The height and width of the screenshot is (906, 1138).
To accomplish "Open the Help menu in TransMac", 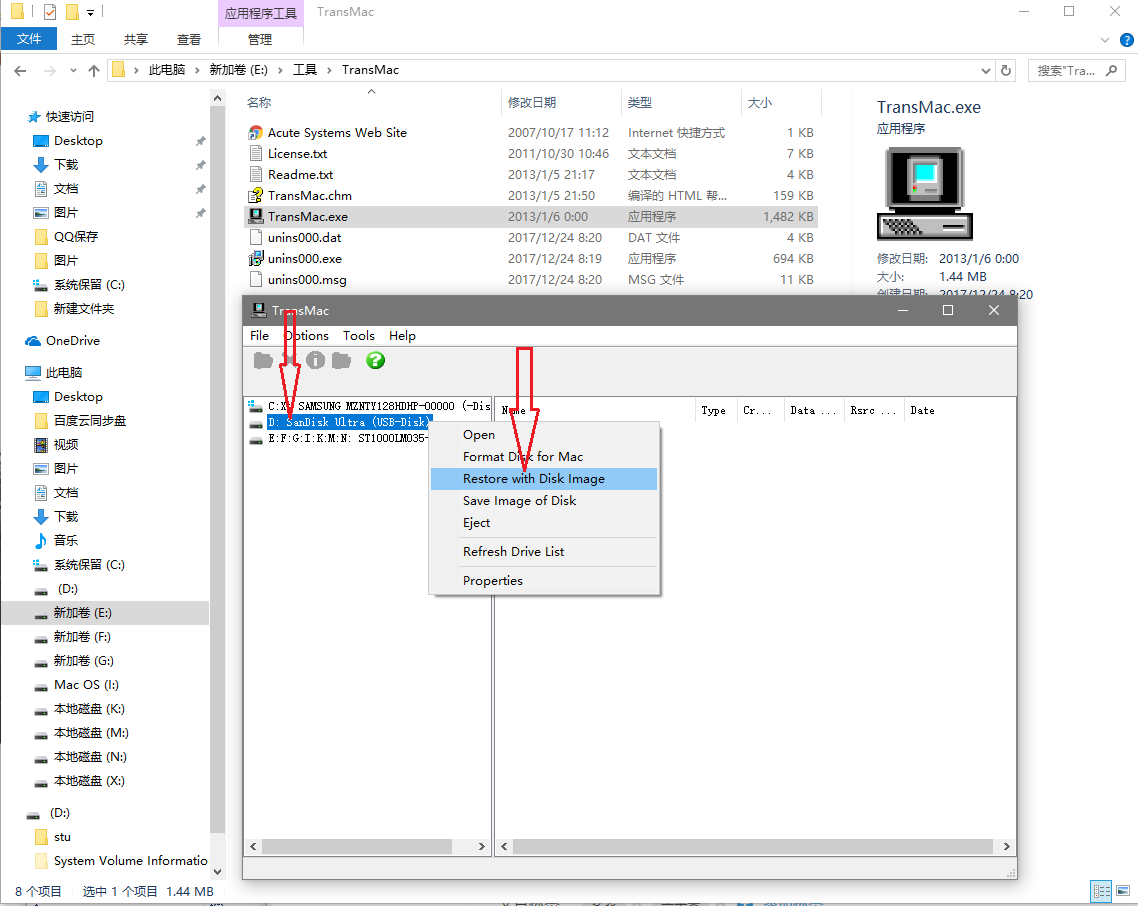I will [x=402, y=335].
